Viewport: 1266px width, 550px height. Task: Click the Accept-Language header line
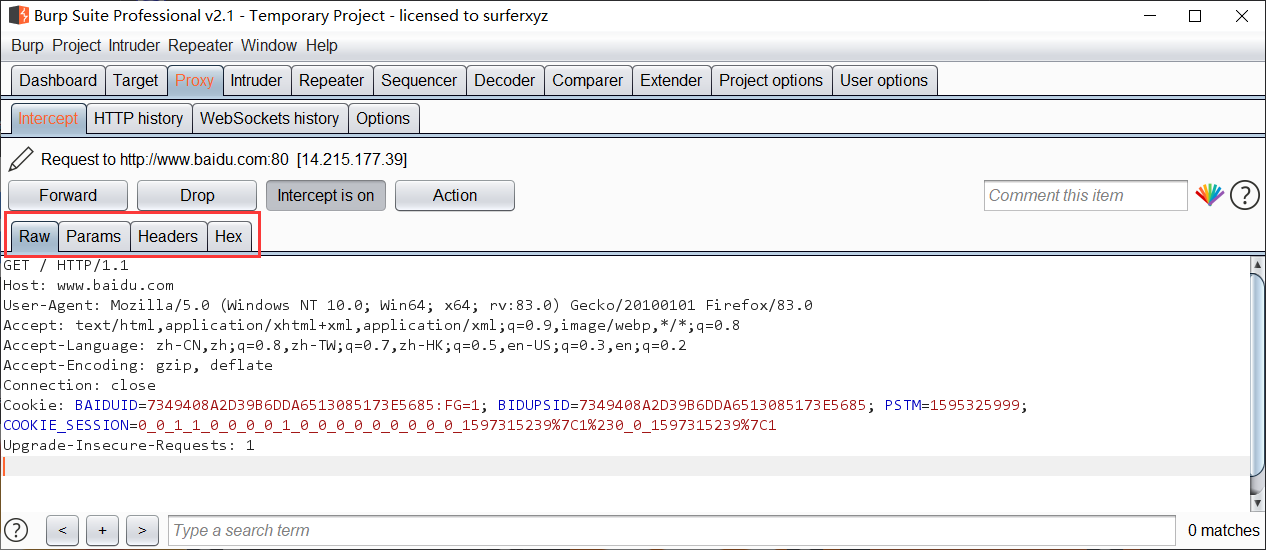click(345, 345)
